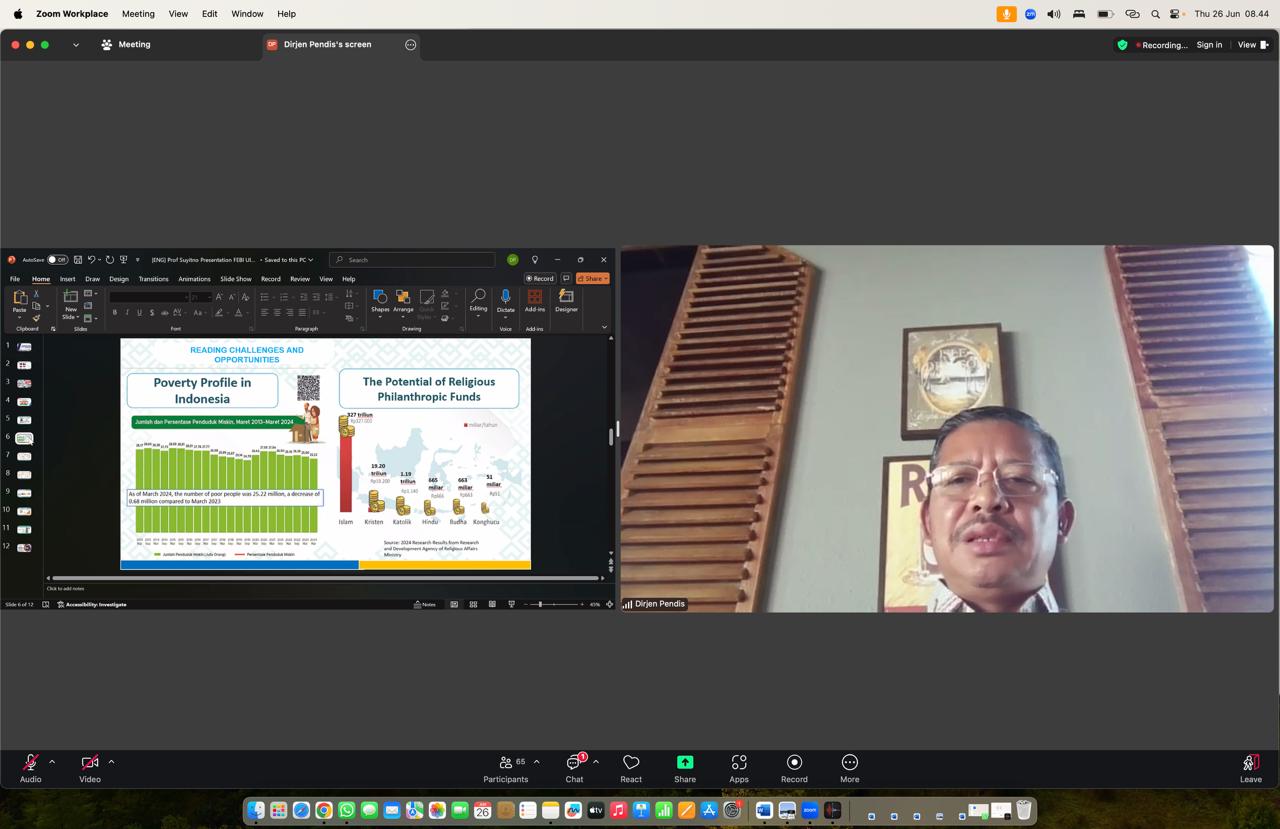Expand the Chat options arrow
The height and width of the screenshot is (829, 1280).
pos(596,762)
